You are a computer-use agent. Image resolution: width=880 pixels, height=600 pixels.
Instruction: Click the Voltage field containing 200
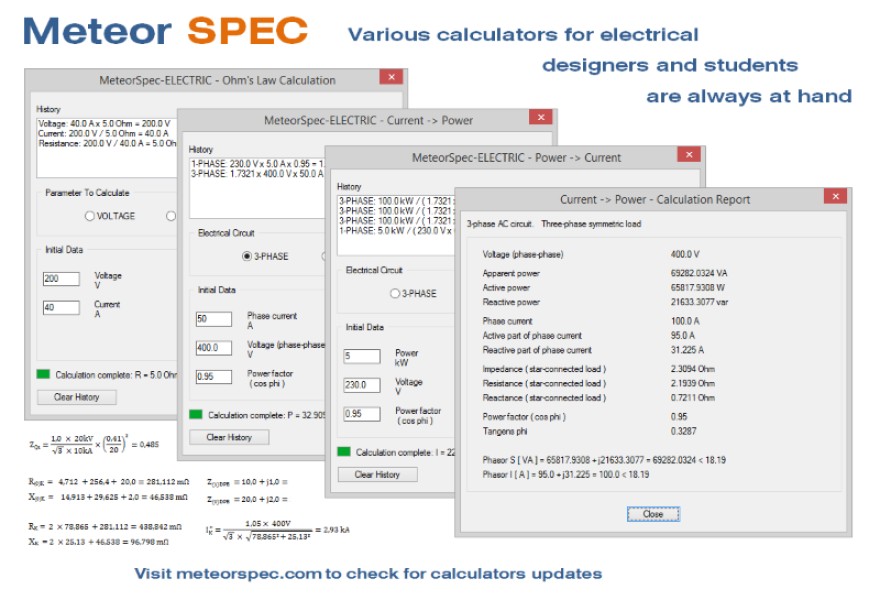pyautogui.click(x=61, y=279)
